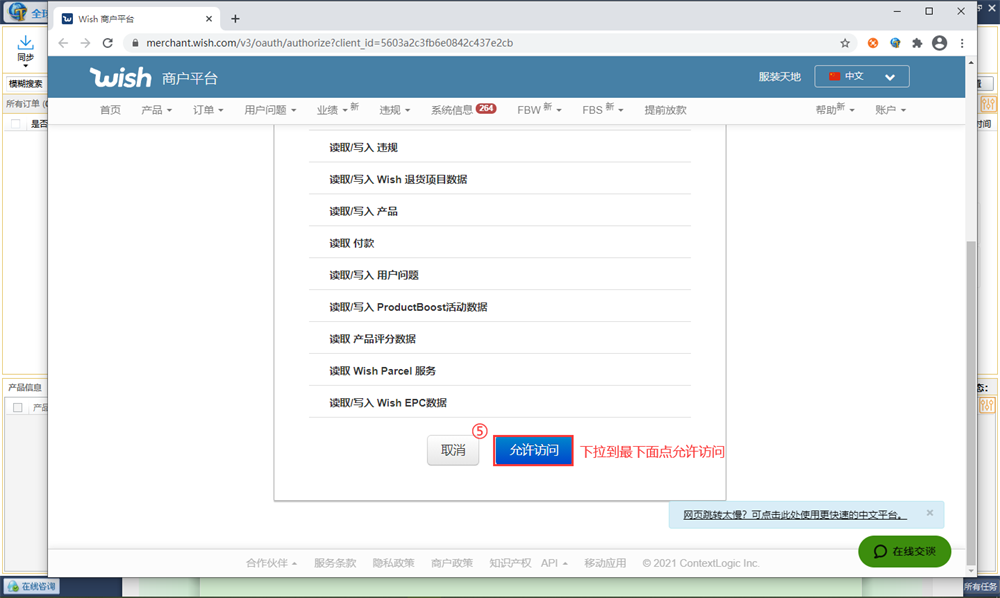Open 在线交谈 chat bubble
This screenshot has width=1000, height=598.
[x=904, y=551]
